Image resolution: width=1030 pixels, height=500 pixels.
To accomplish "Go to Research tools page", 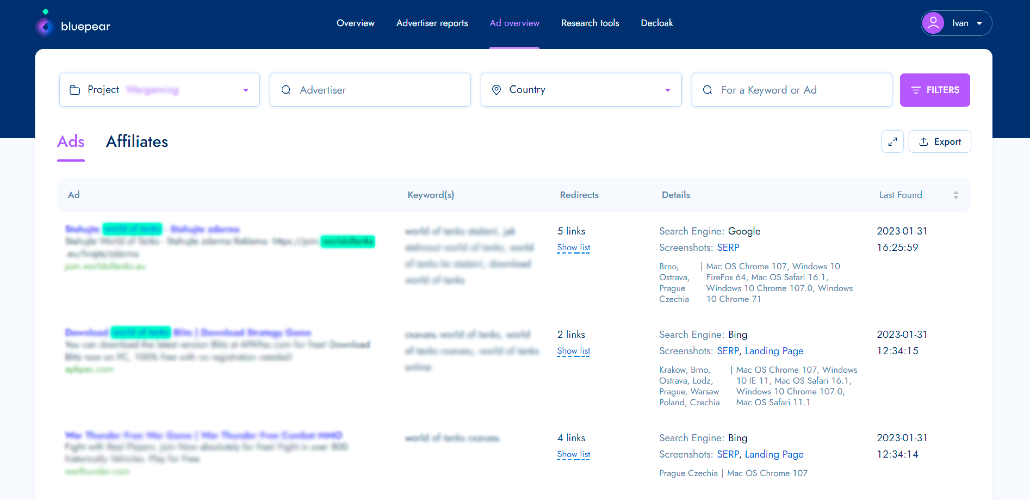I will pos(590,23).
